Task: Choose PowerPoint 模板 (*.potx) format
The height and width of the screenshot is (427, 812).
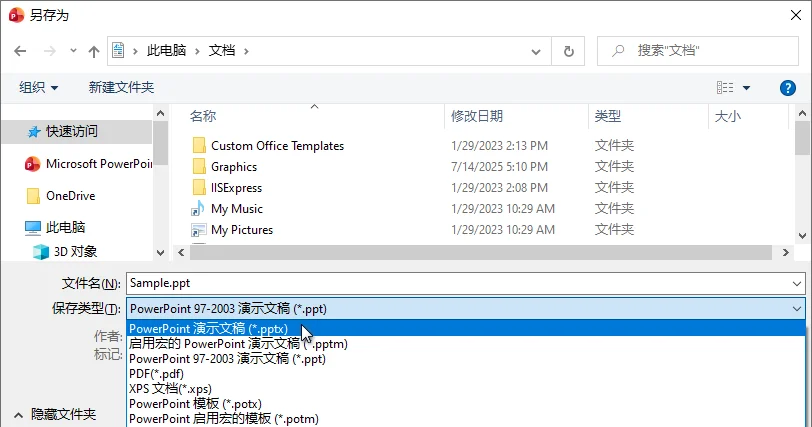Action: tap(466, 404)
